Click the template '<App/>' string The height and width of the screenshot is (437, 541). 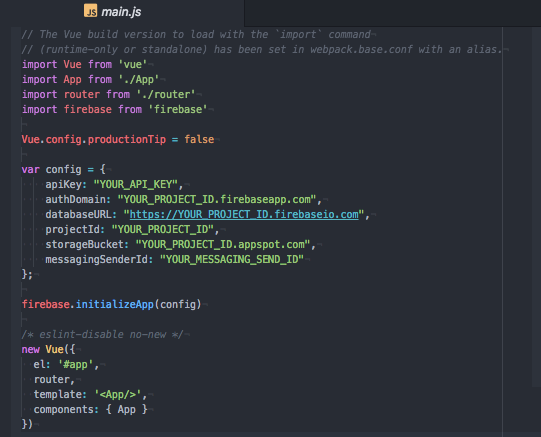[x=118, y=394]
